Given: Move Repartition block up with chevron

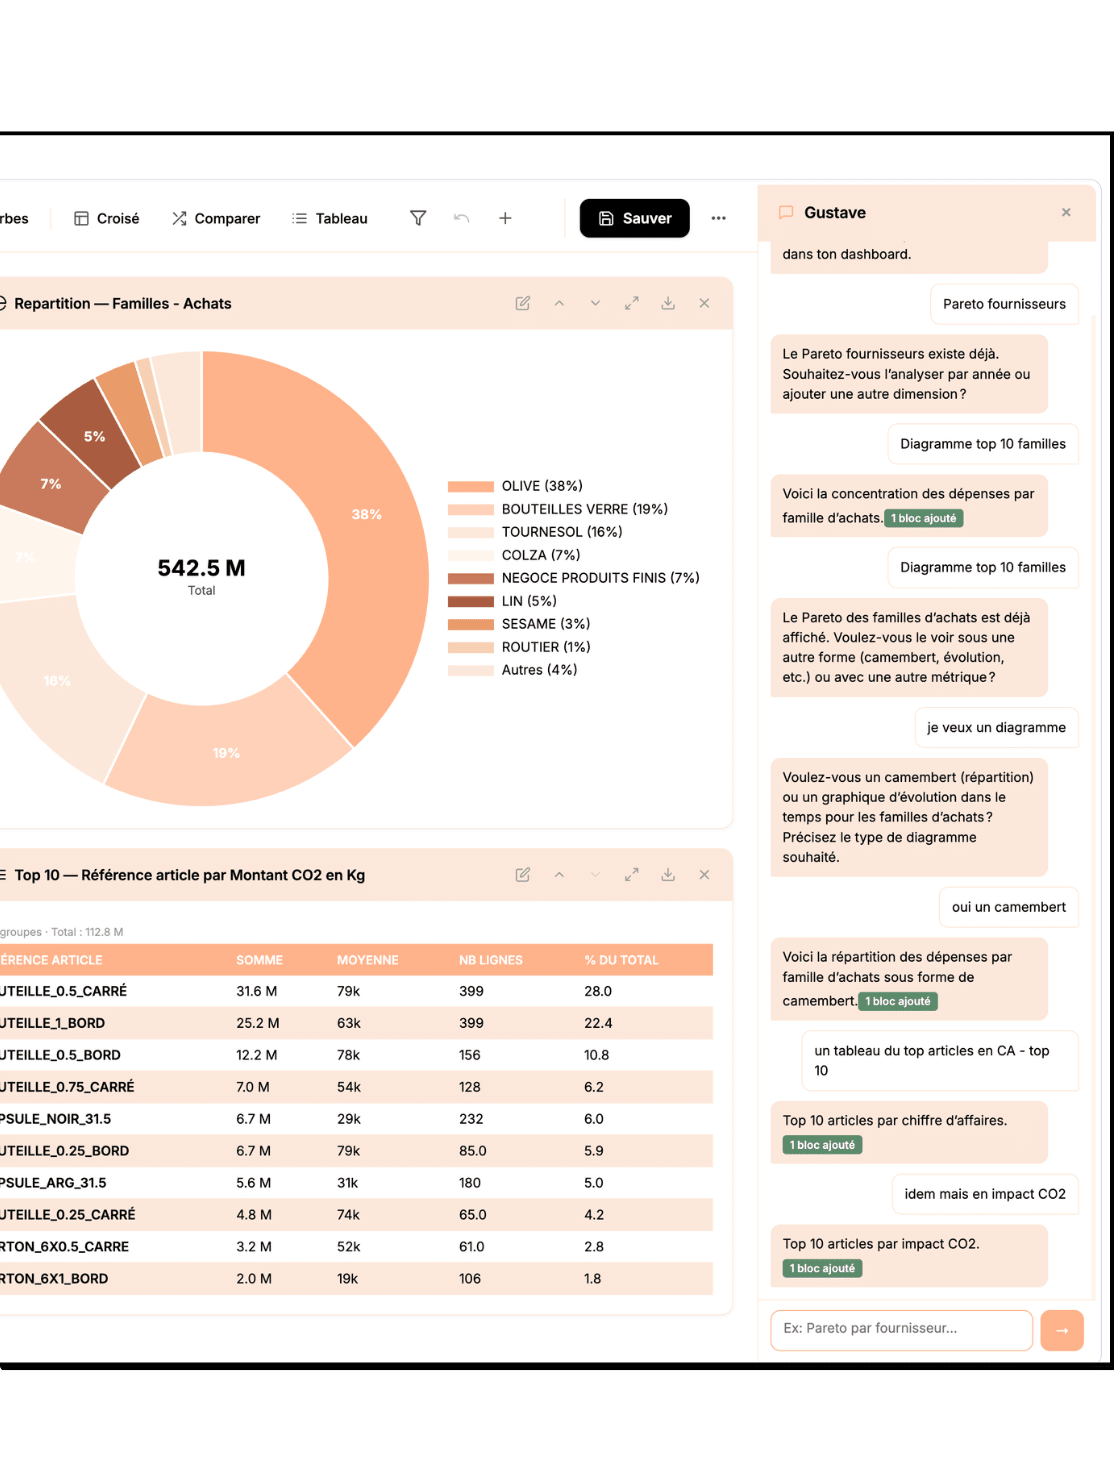Looking at the screenshot, I should tap(559, 303).
